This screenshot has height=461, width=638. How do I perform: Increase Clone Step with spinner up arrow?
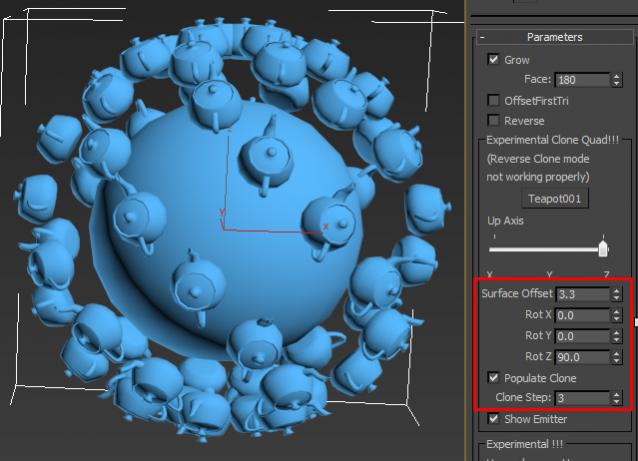616,394
